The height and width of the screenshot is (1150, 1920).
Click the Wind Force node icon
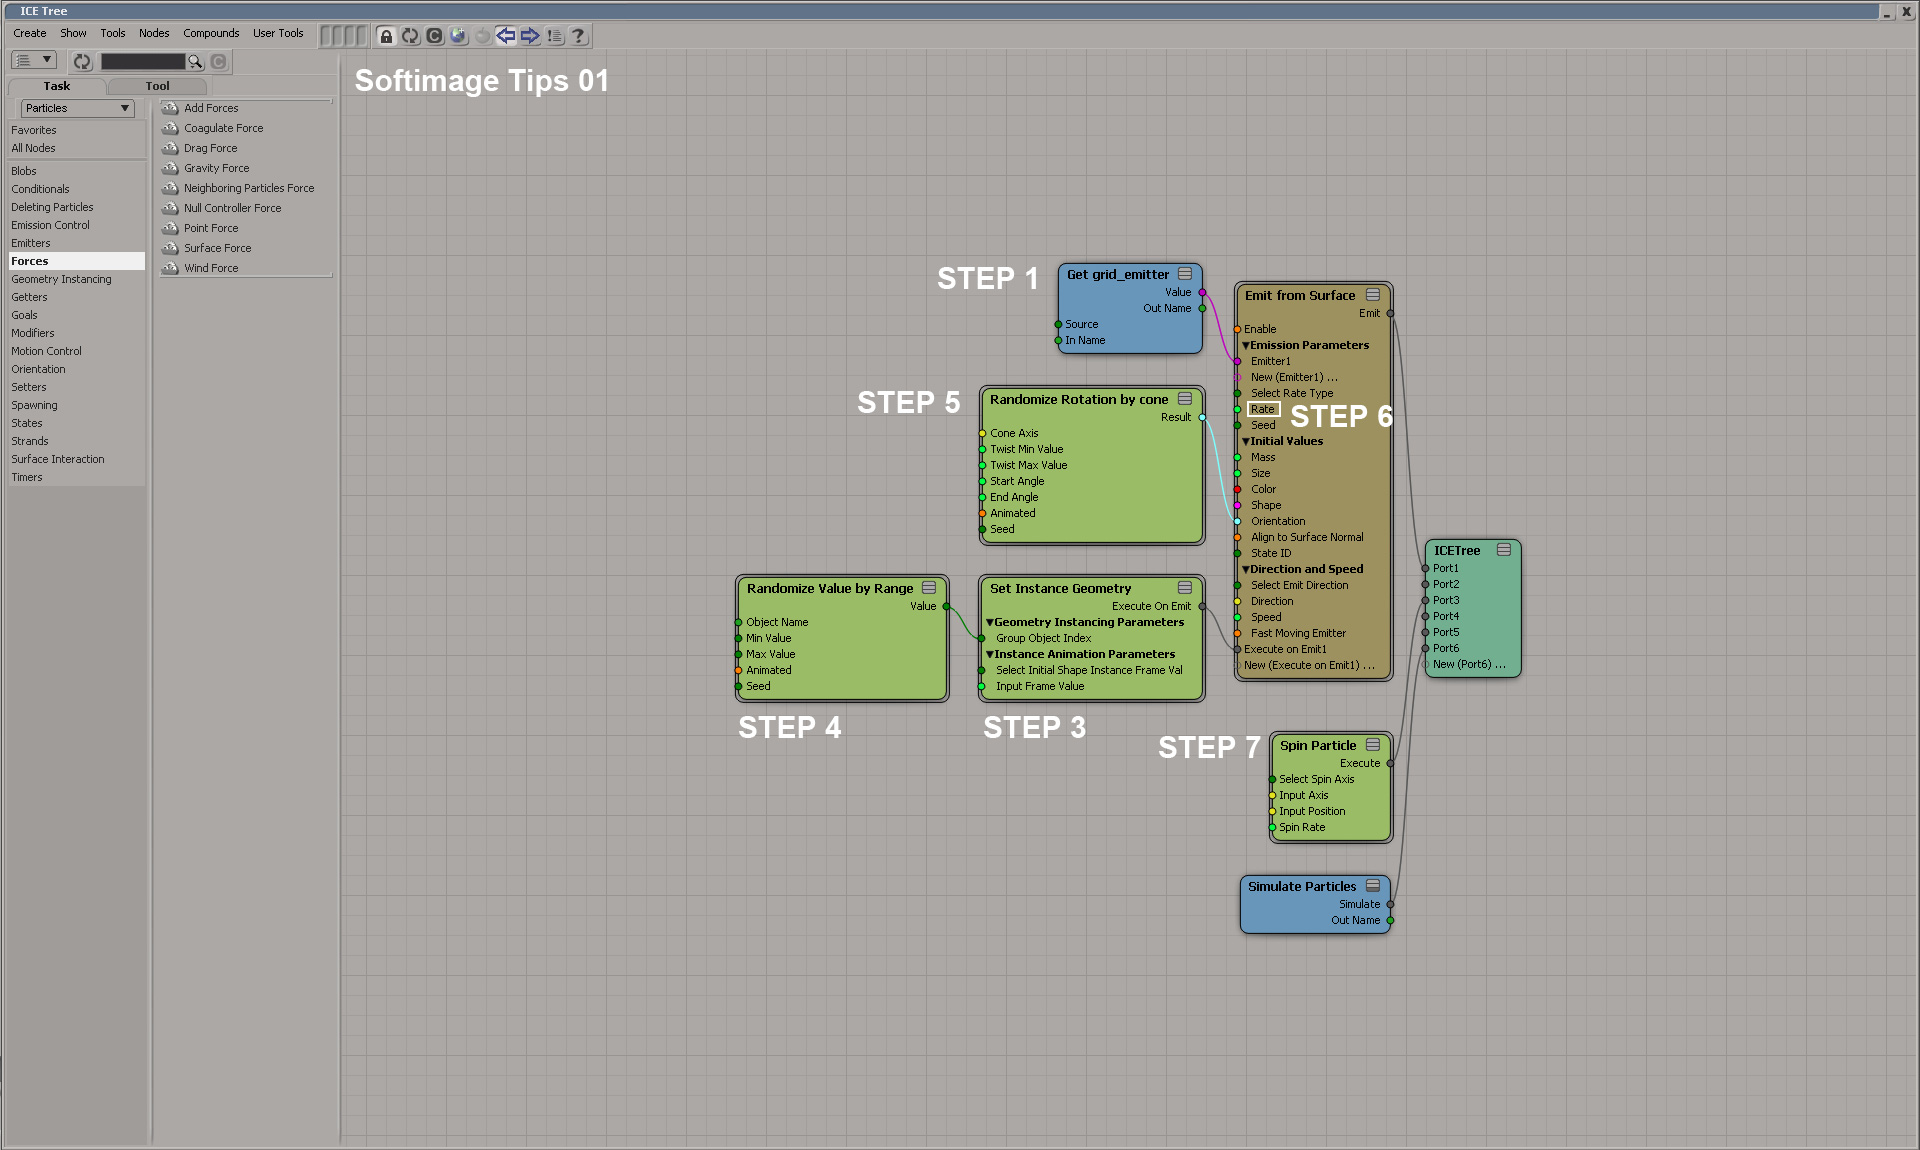tap(170, 268)
